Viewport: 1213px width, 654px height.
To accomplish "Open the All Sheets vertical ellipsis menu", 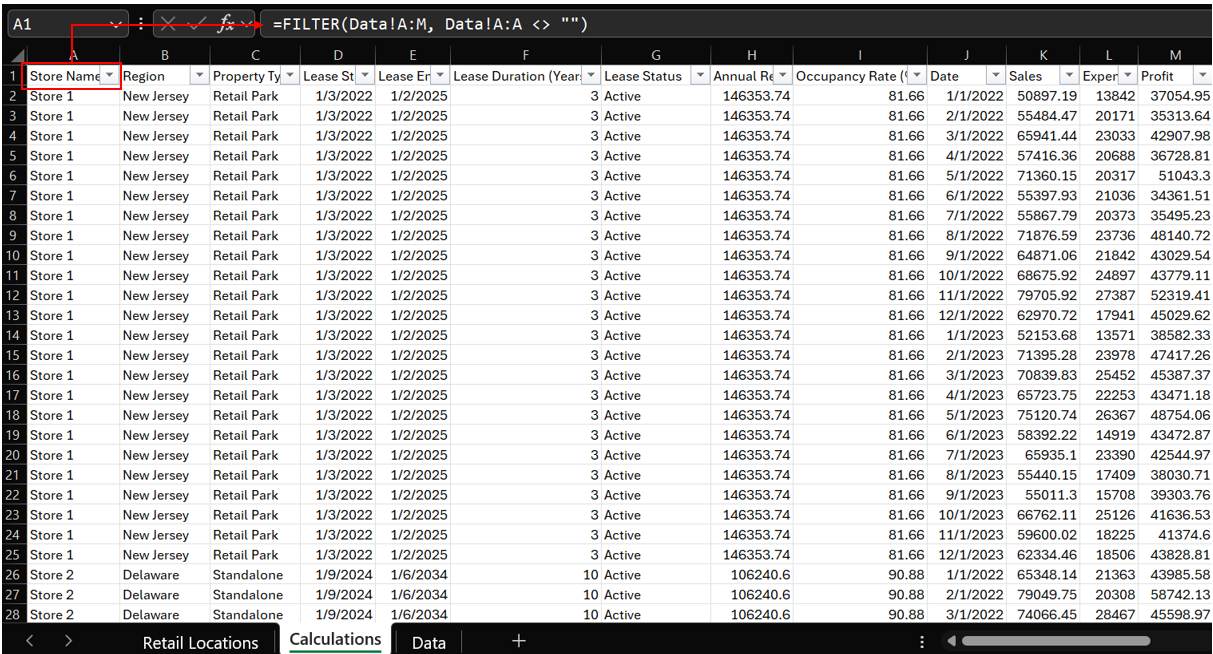I will (x=921, y=641).
